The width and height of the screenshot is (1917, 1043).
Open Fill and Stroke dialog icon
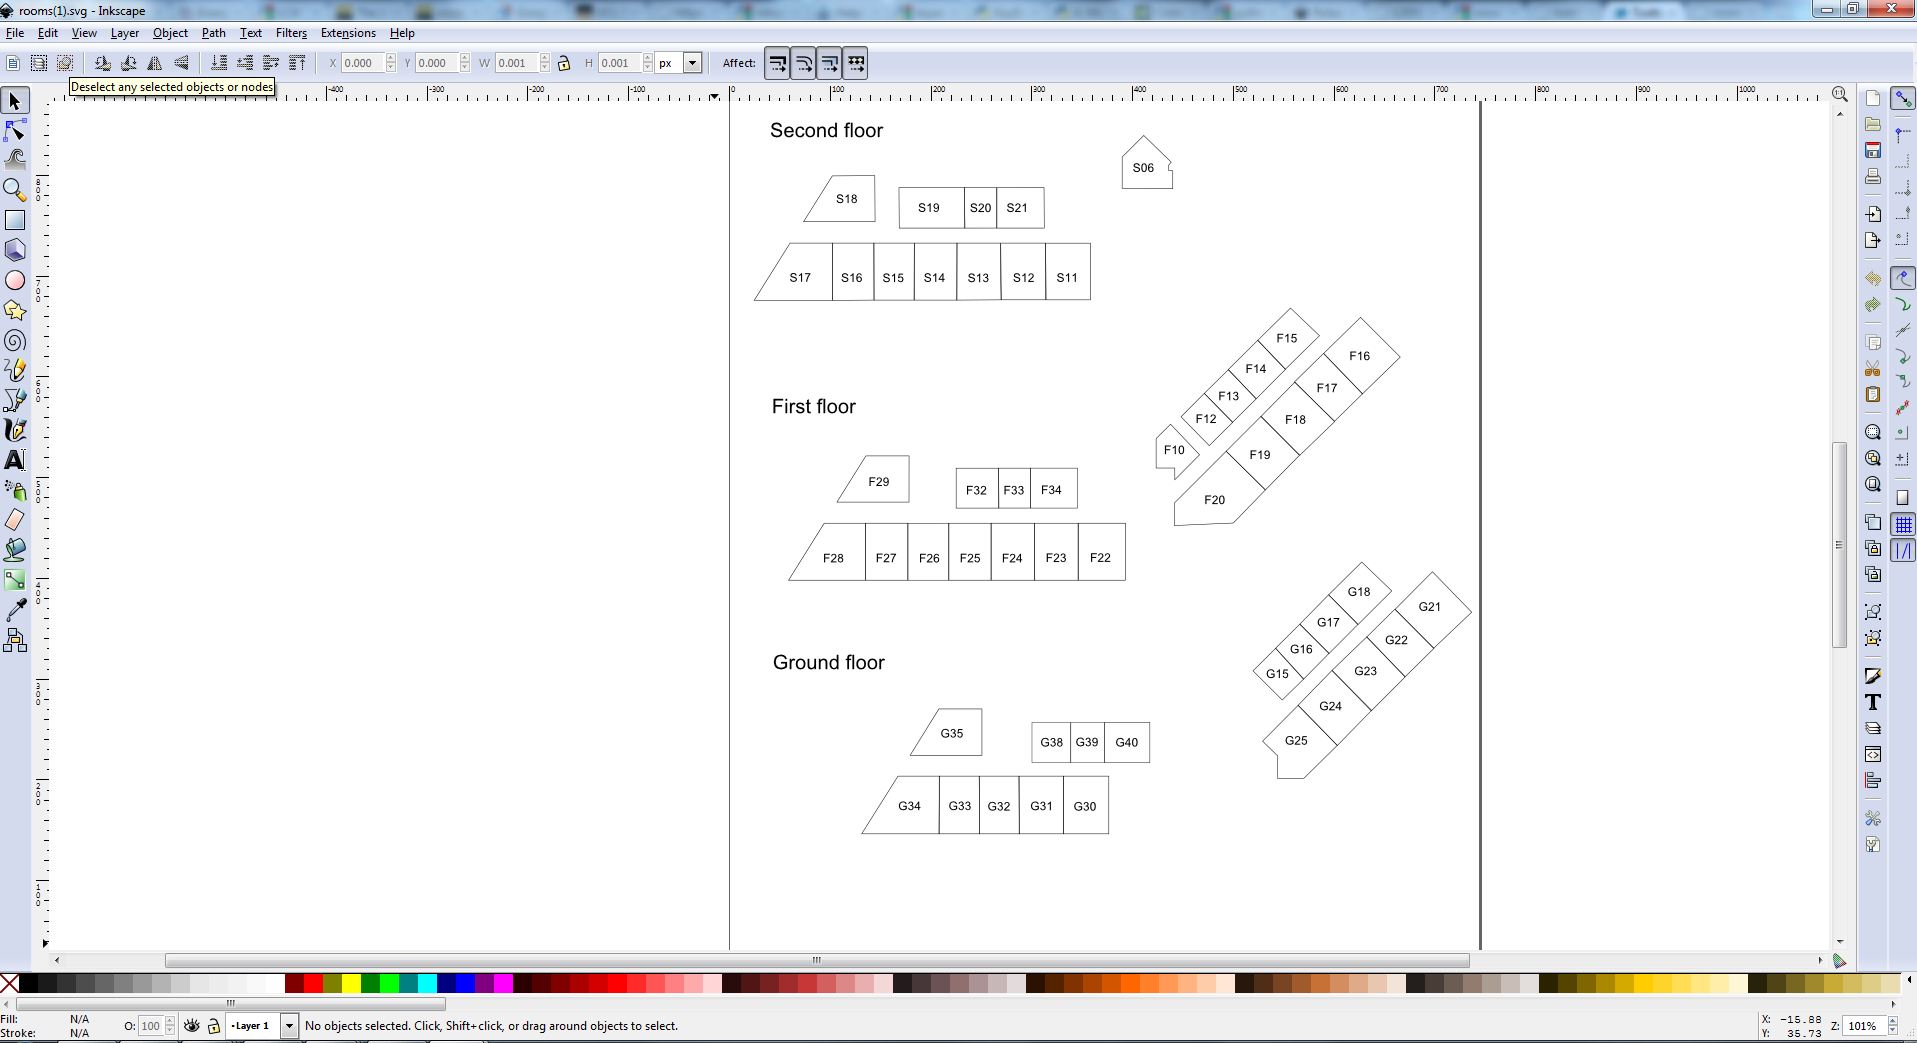[x=1873, y=677]
